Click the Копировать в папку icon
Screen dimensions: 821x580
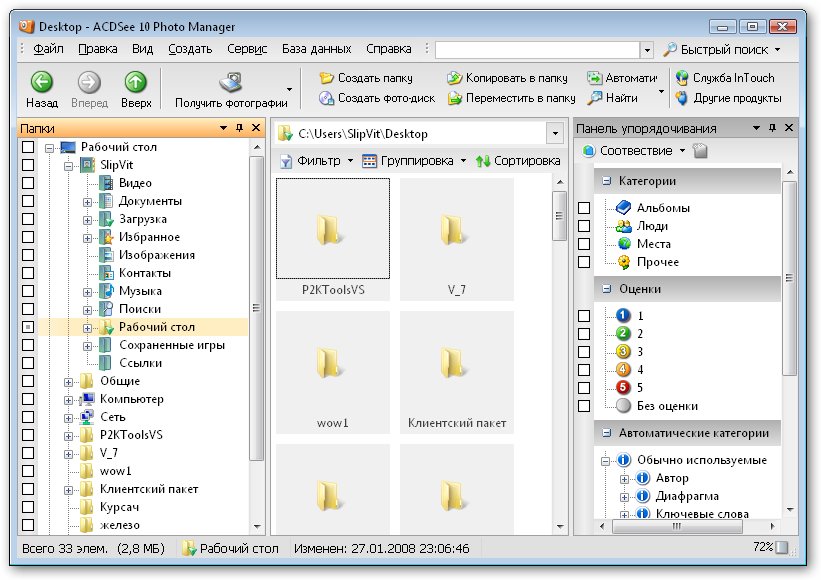[454, 78]
